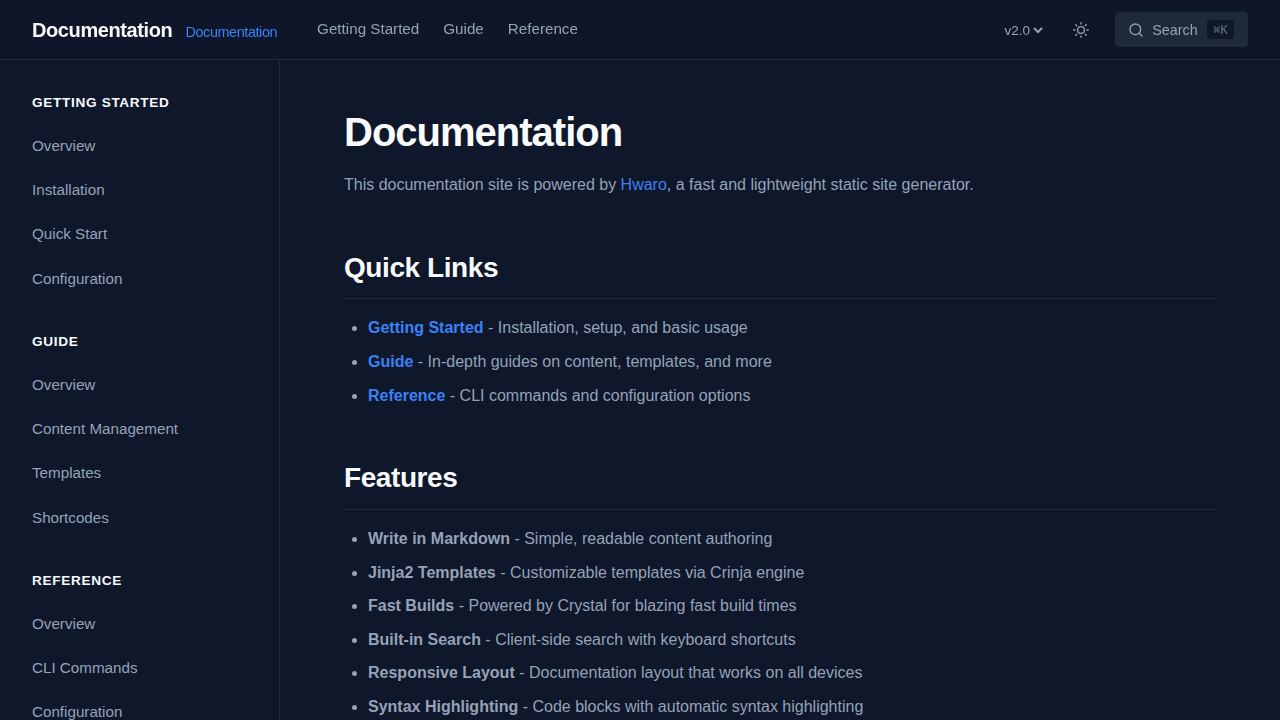Open the v2.0 version dropdown
Image resolution: width=1280 pixels, height=720 pixels.
[1022, 30]
